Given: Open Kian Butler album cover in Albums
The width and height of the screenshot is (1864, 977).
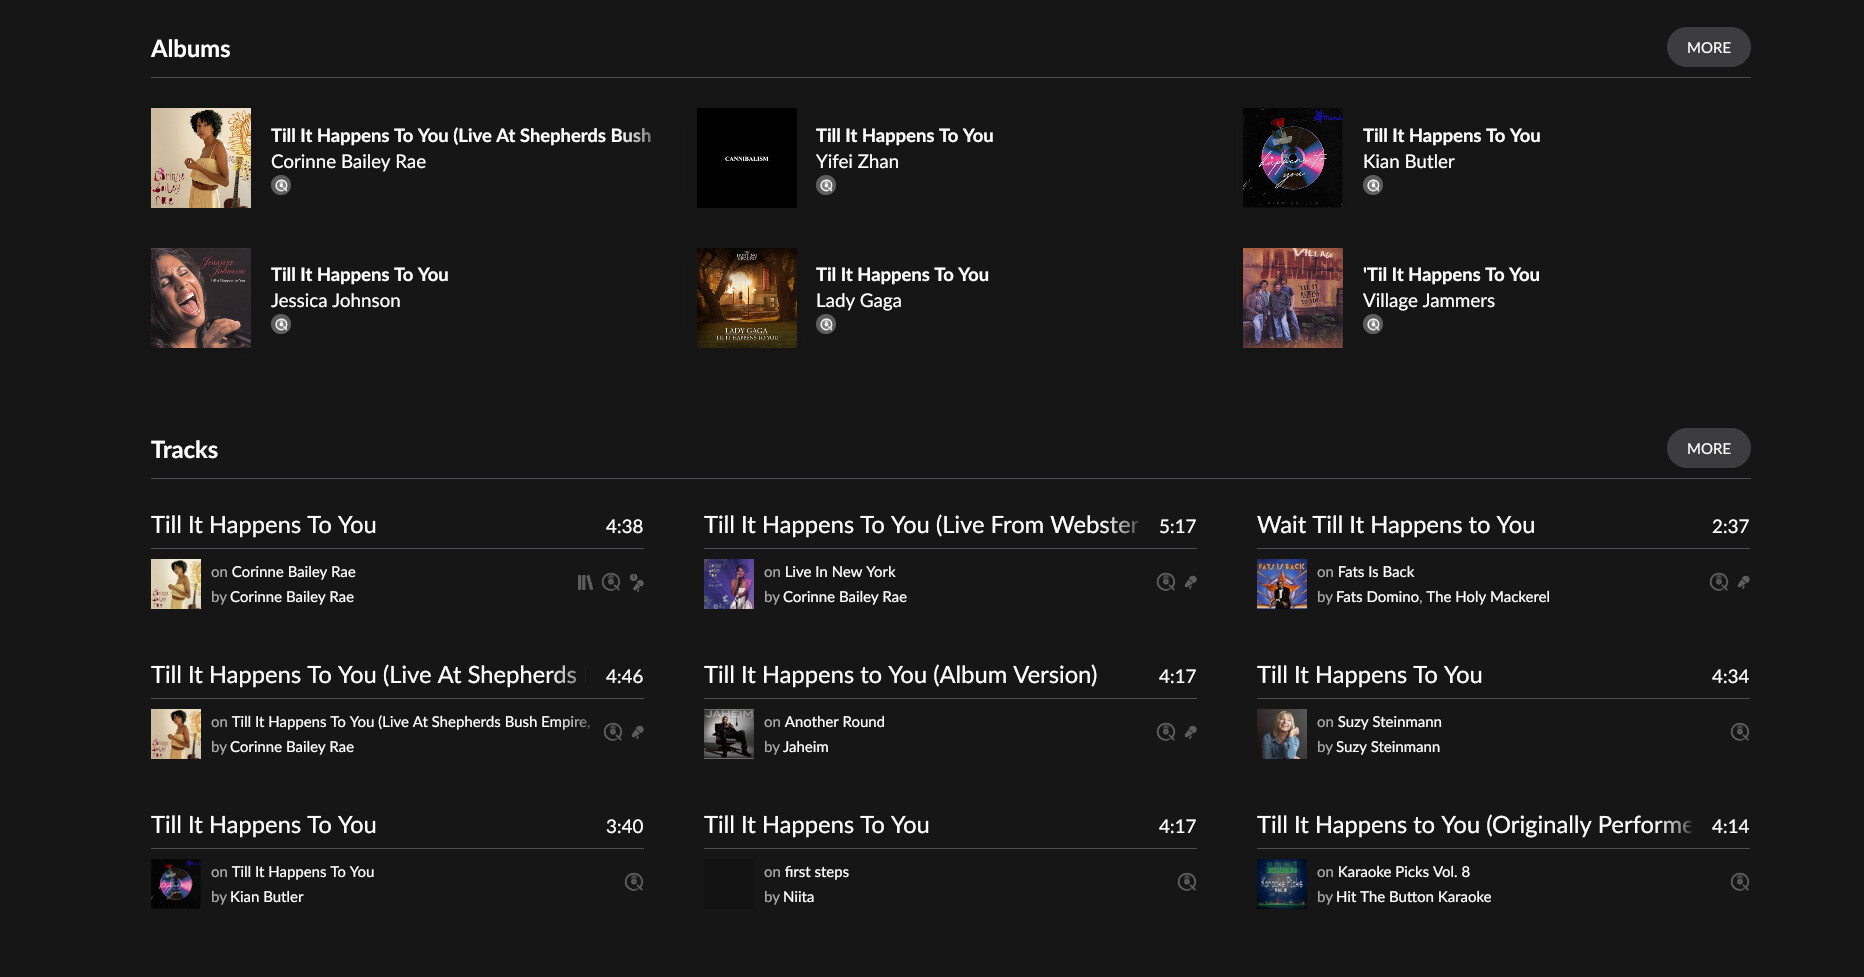Looking at the screenshot, I should 1293,158.
